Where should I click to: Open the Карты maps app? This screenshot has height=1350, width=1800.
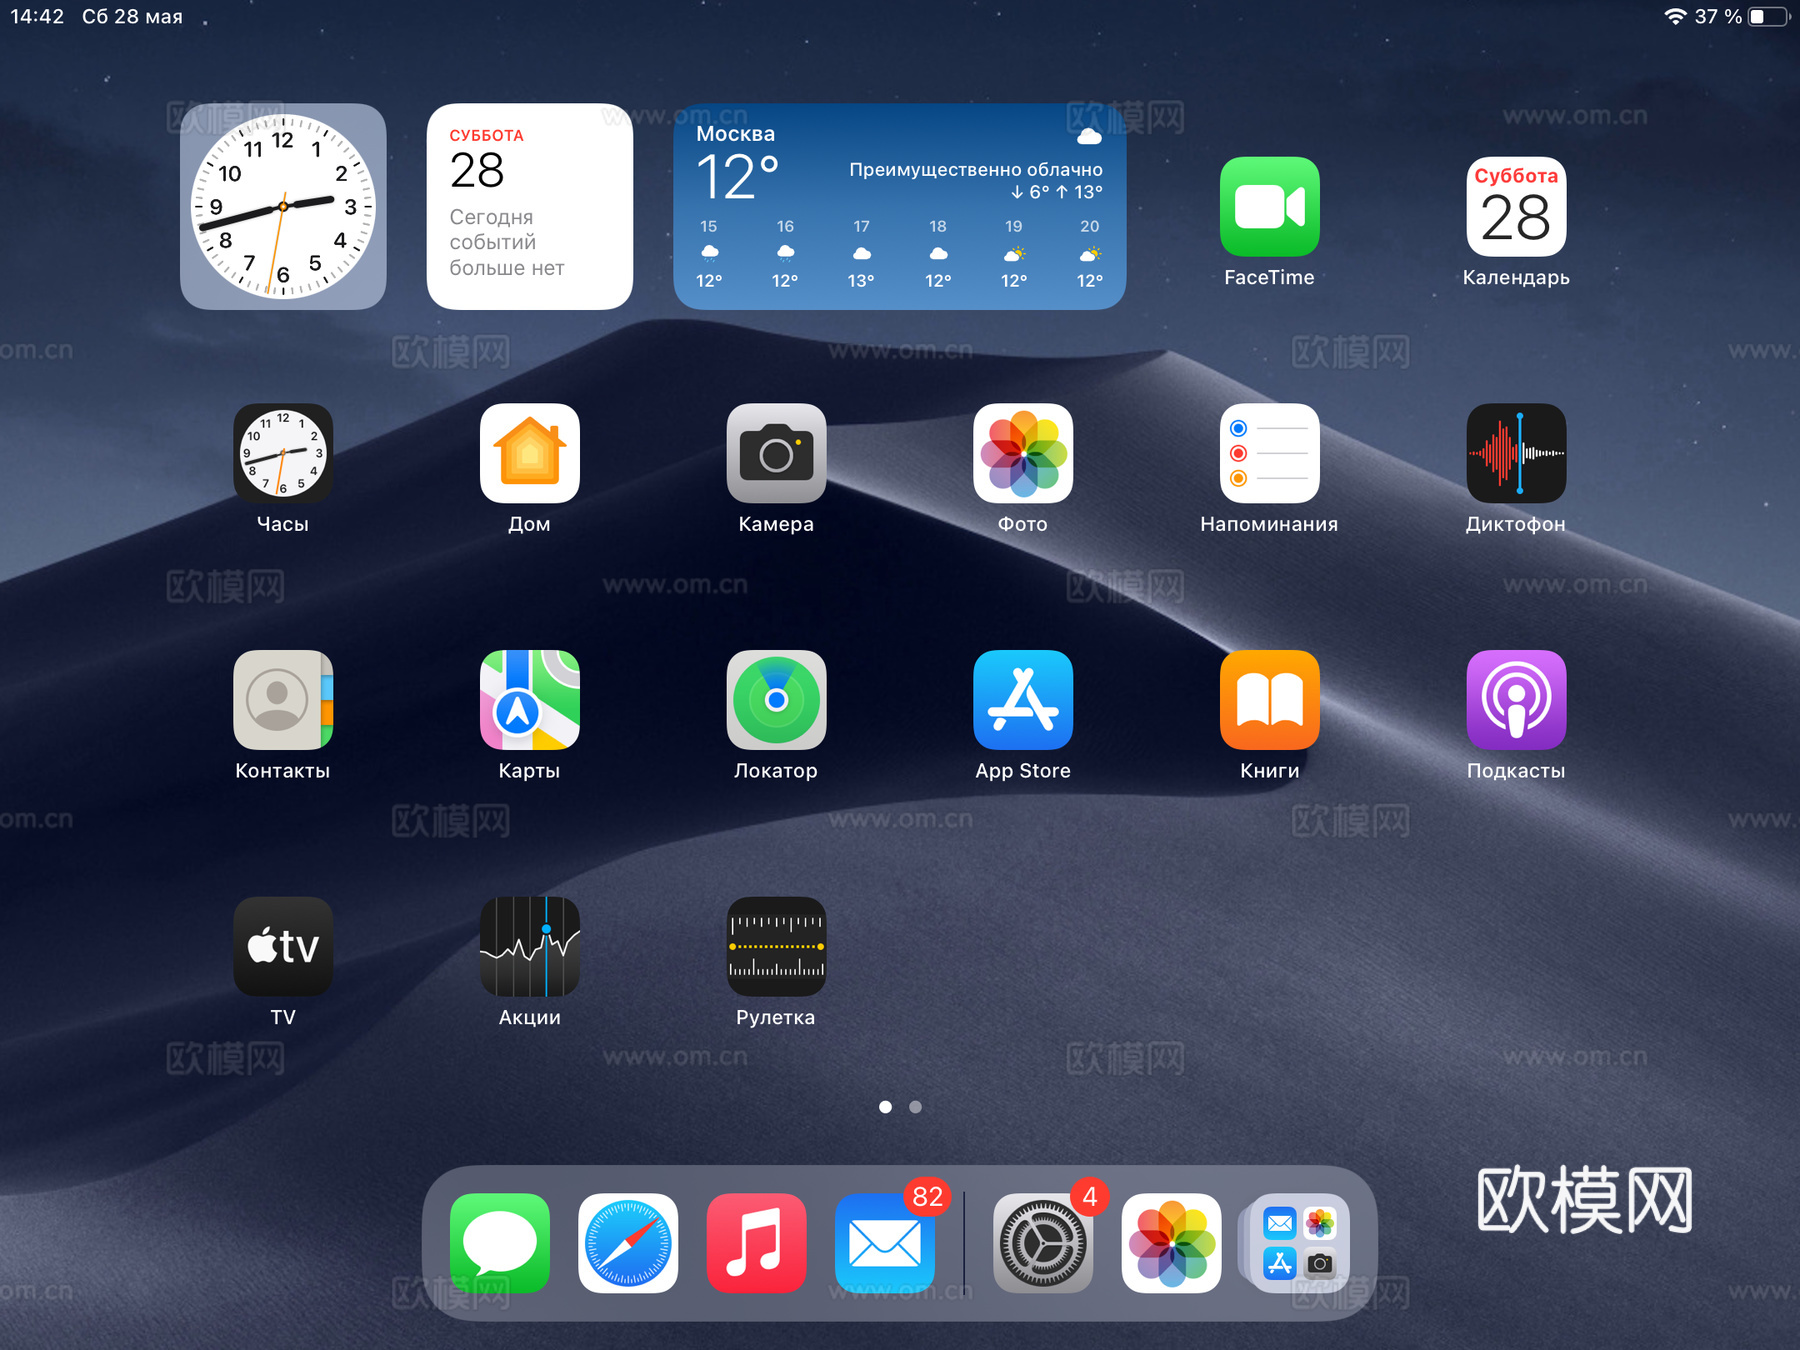(530, 700)
